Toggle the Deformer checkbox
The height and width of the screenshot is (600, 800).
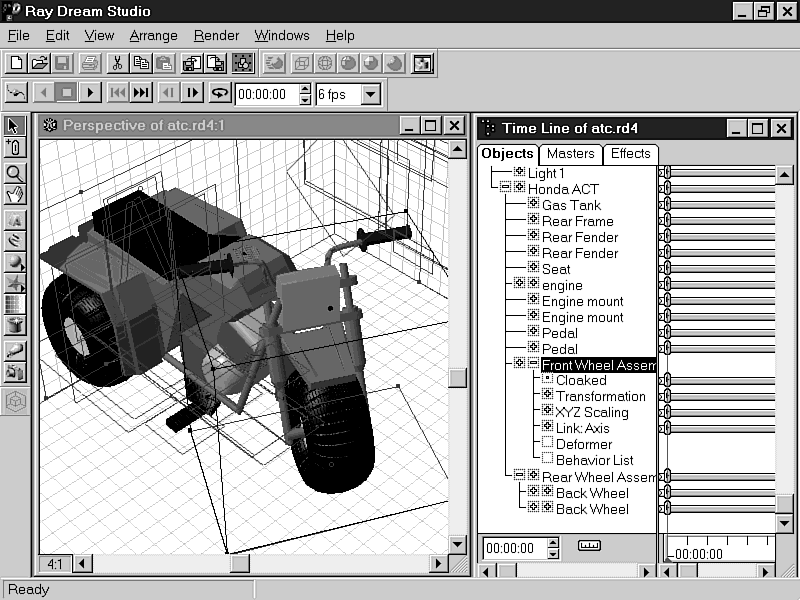pos(547,444)
